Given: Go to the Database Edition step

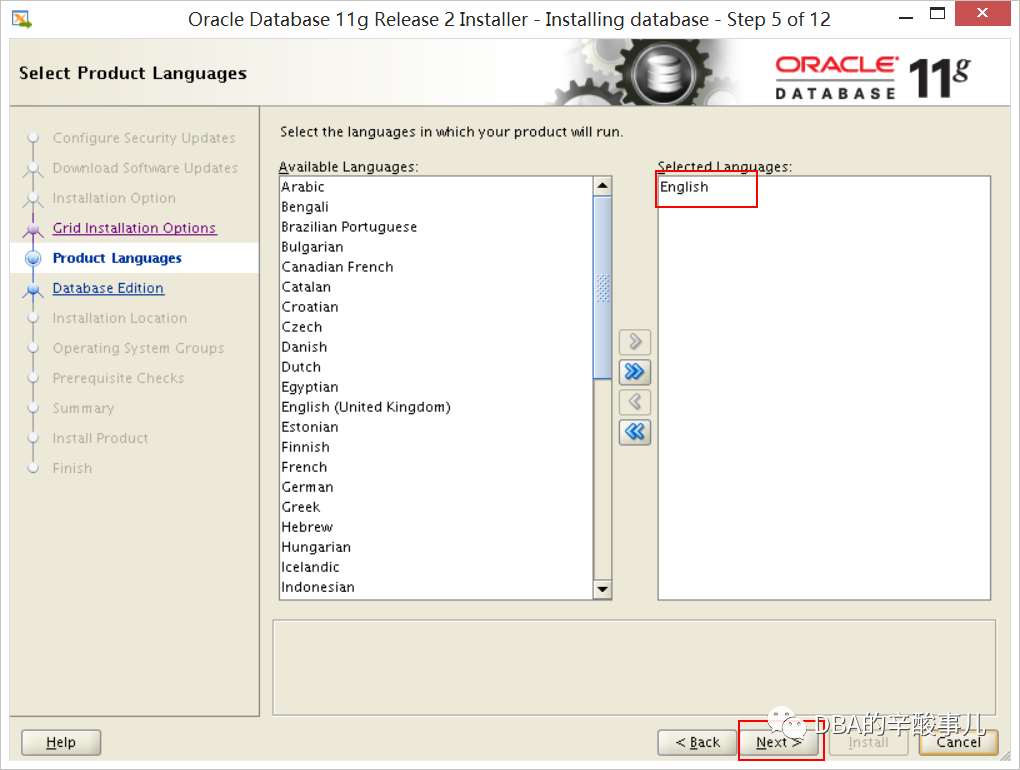Looking at the screenshot, I should 108,288.
